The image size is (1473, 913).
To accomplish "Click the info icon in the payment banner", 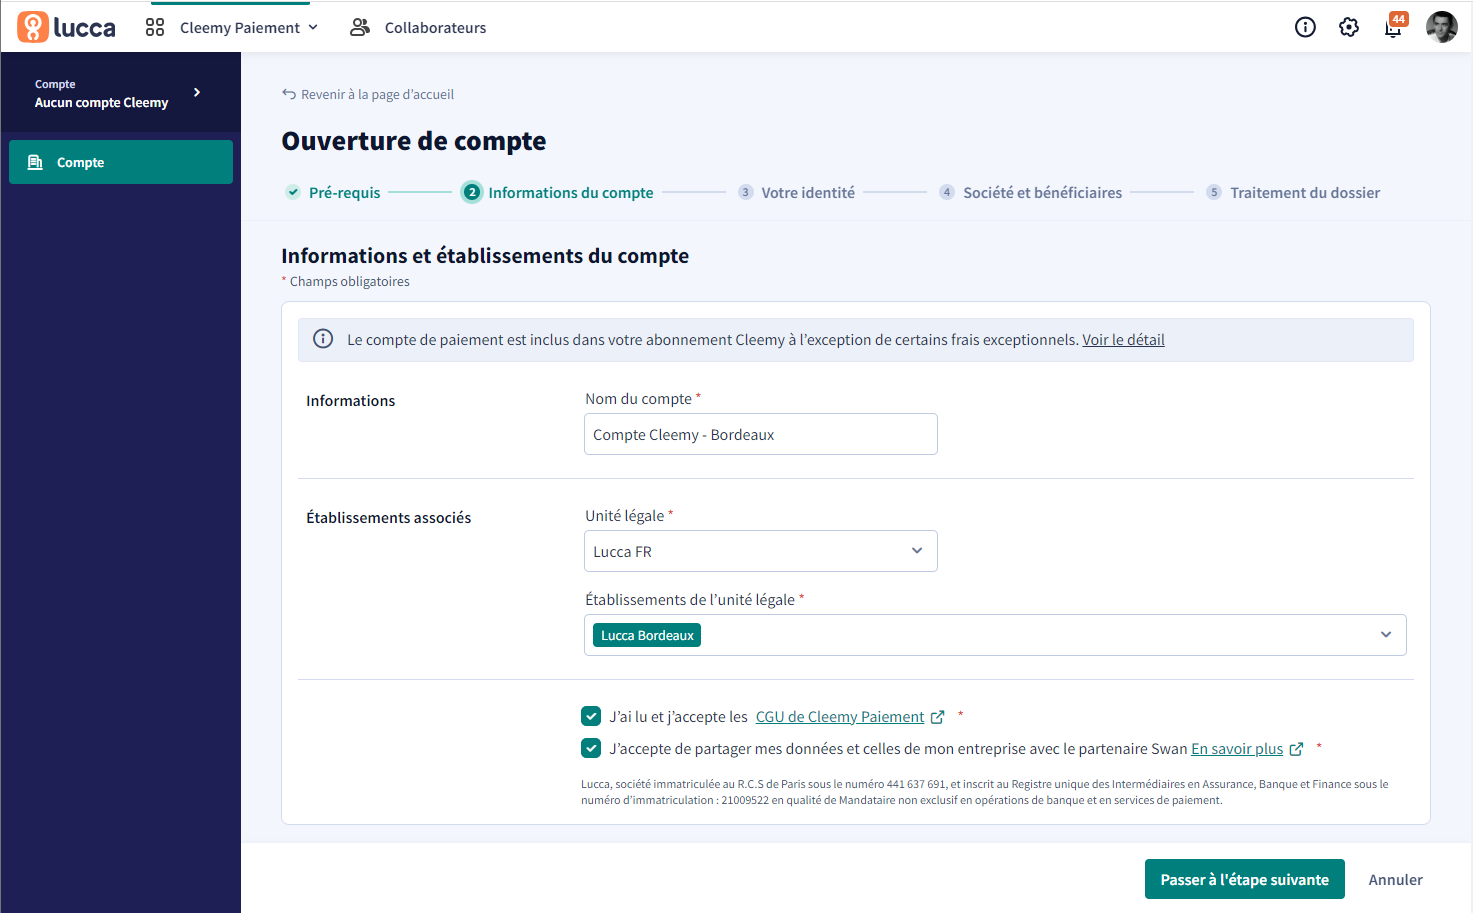I will [323, 339].
